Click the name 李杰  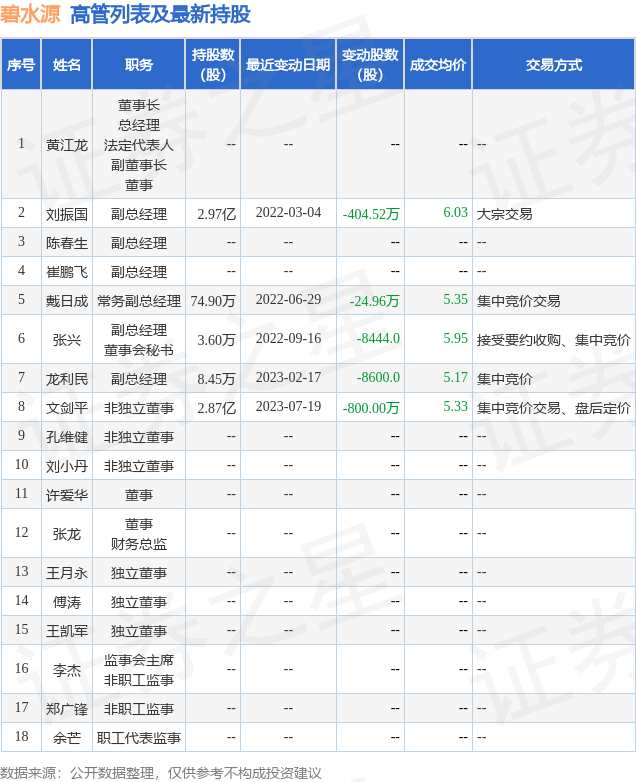[x=67, y=670]
